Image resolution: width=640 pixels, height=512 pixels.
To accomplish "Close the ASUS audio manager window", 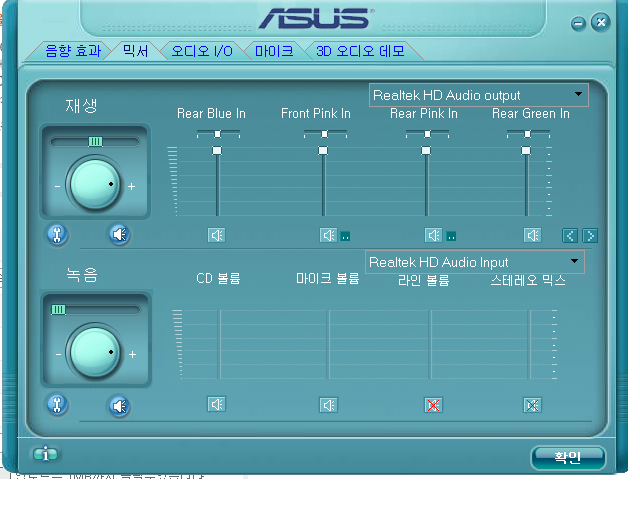I will click(x=601, y=22).
